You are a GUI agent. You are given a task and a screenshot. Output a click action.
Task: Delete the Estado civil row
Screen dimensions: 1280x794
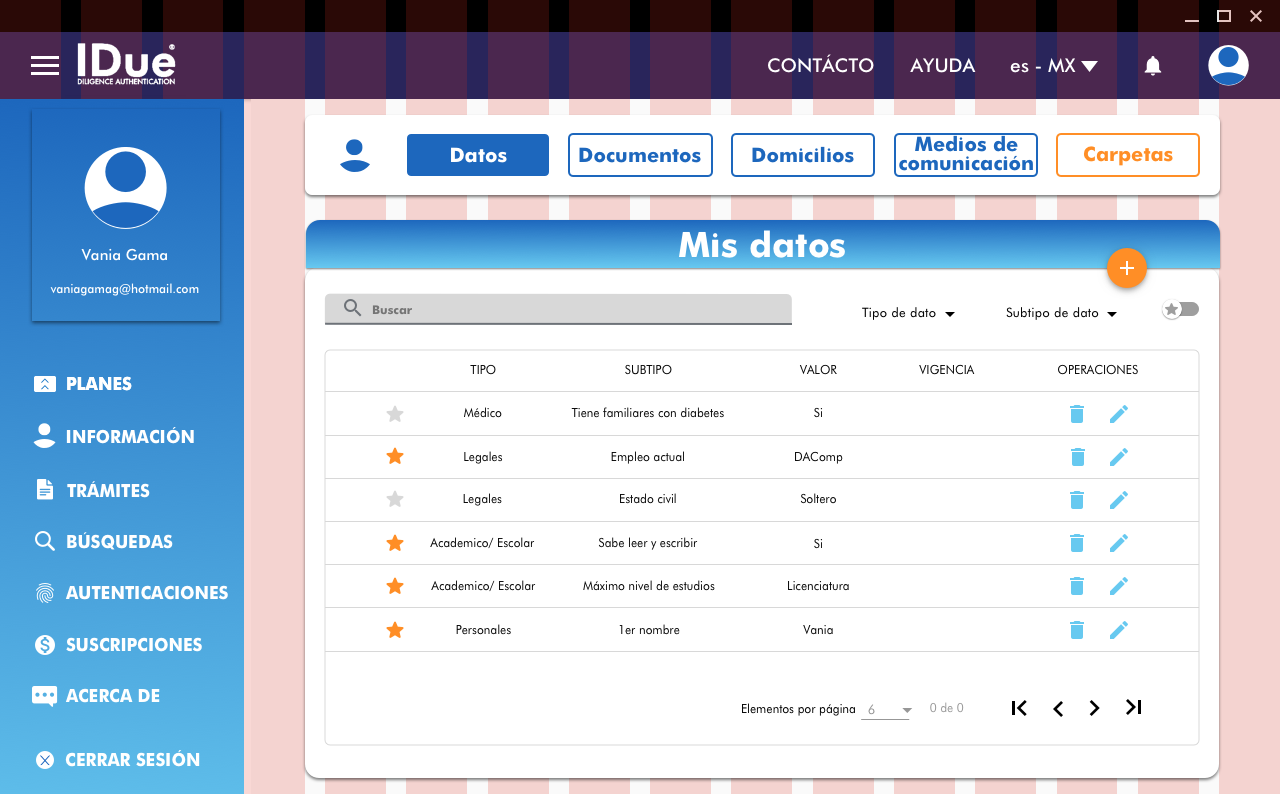[1077, 499]
